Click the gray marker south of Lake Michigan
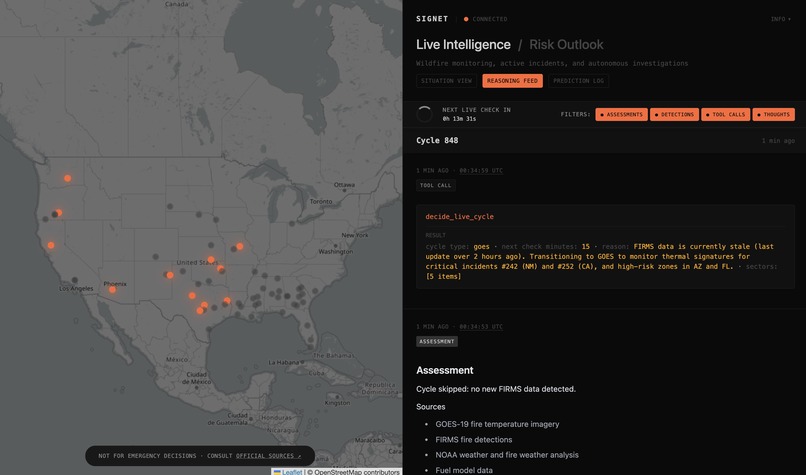This screenshot has width=806, height=475. click(x=291, y=224)
